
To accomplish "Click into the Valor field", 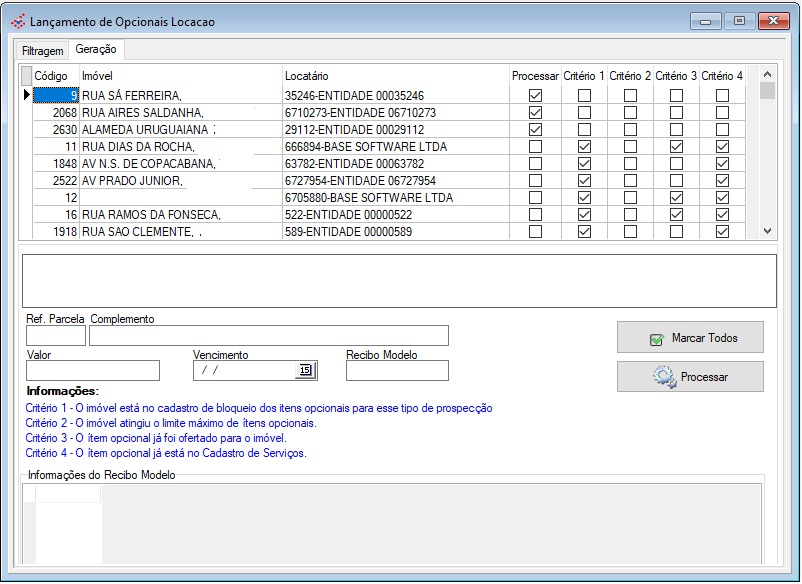I will tap(93, 371).
